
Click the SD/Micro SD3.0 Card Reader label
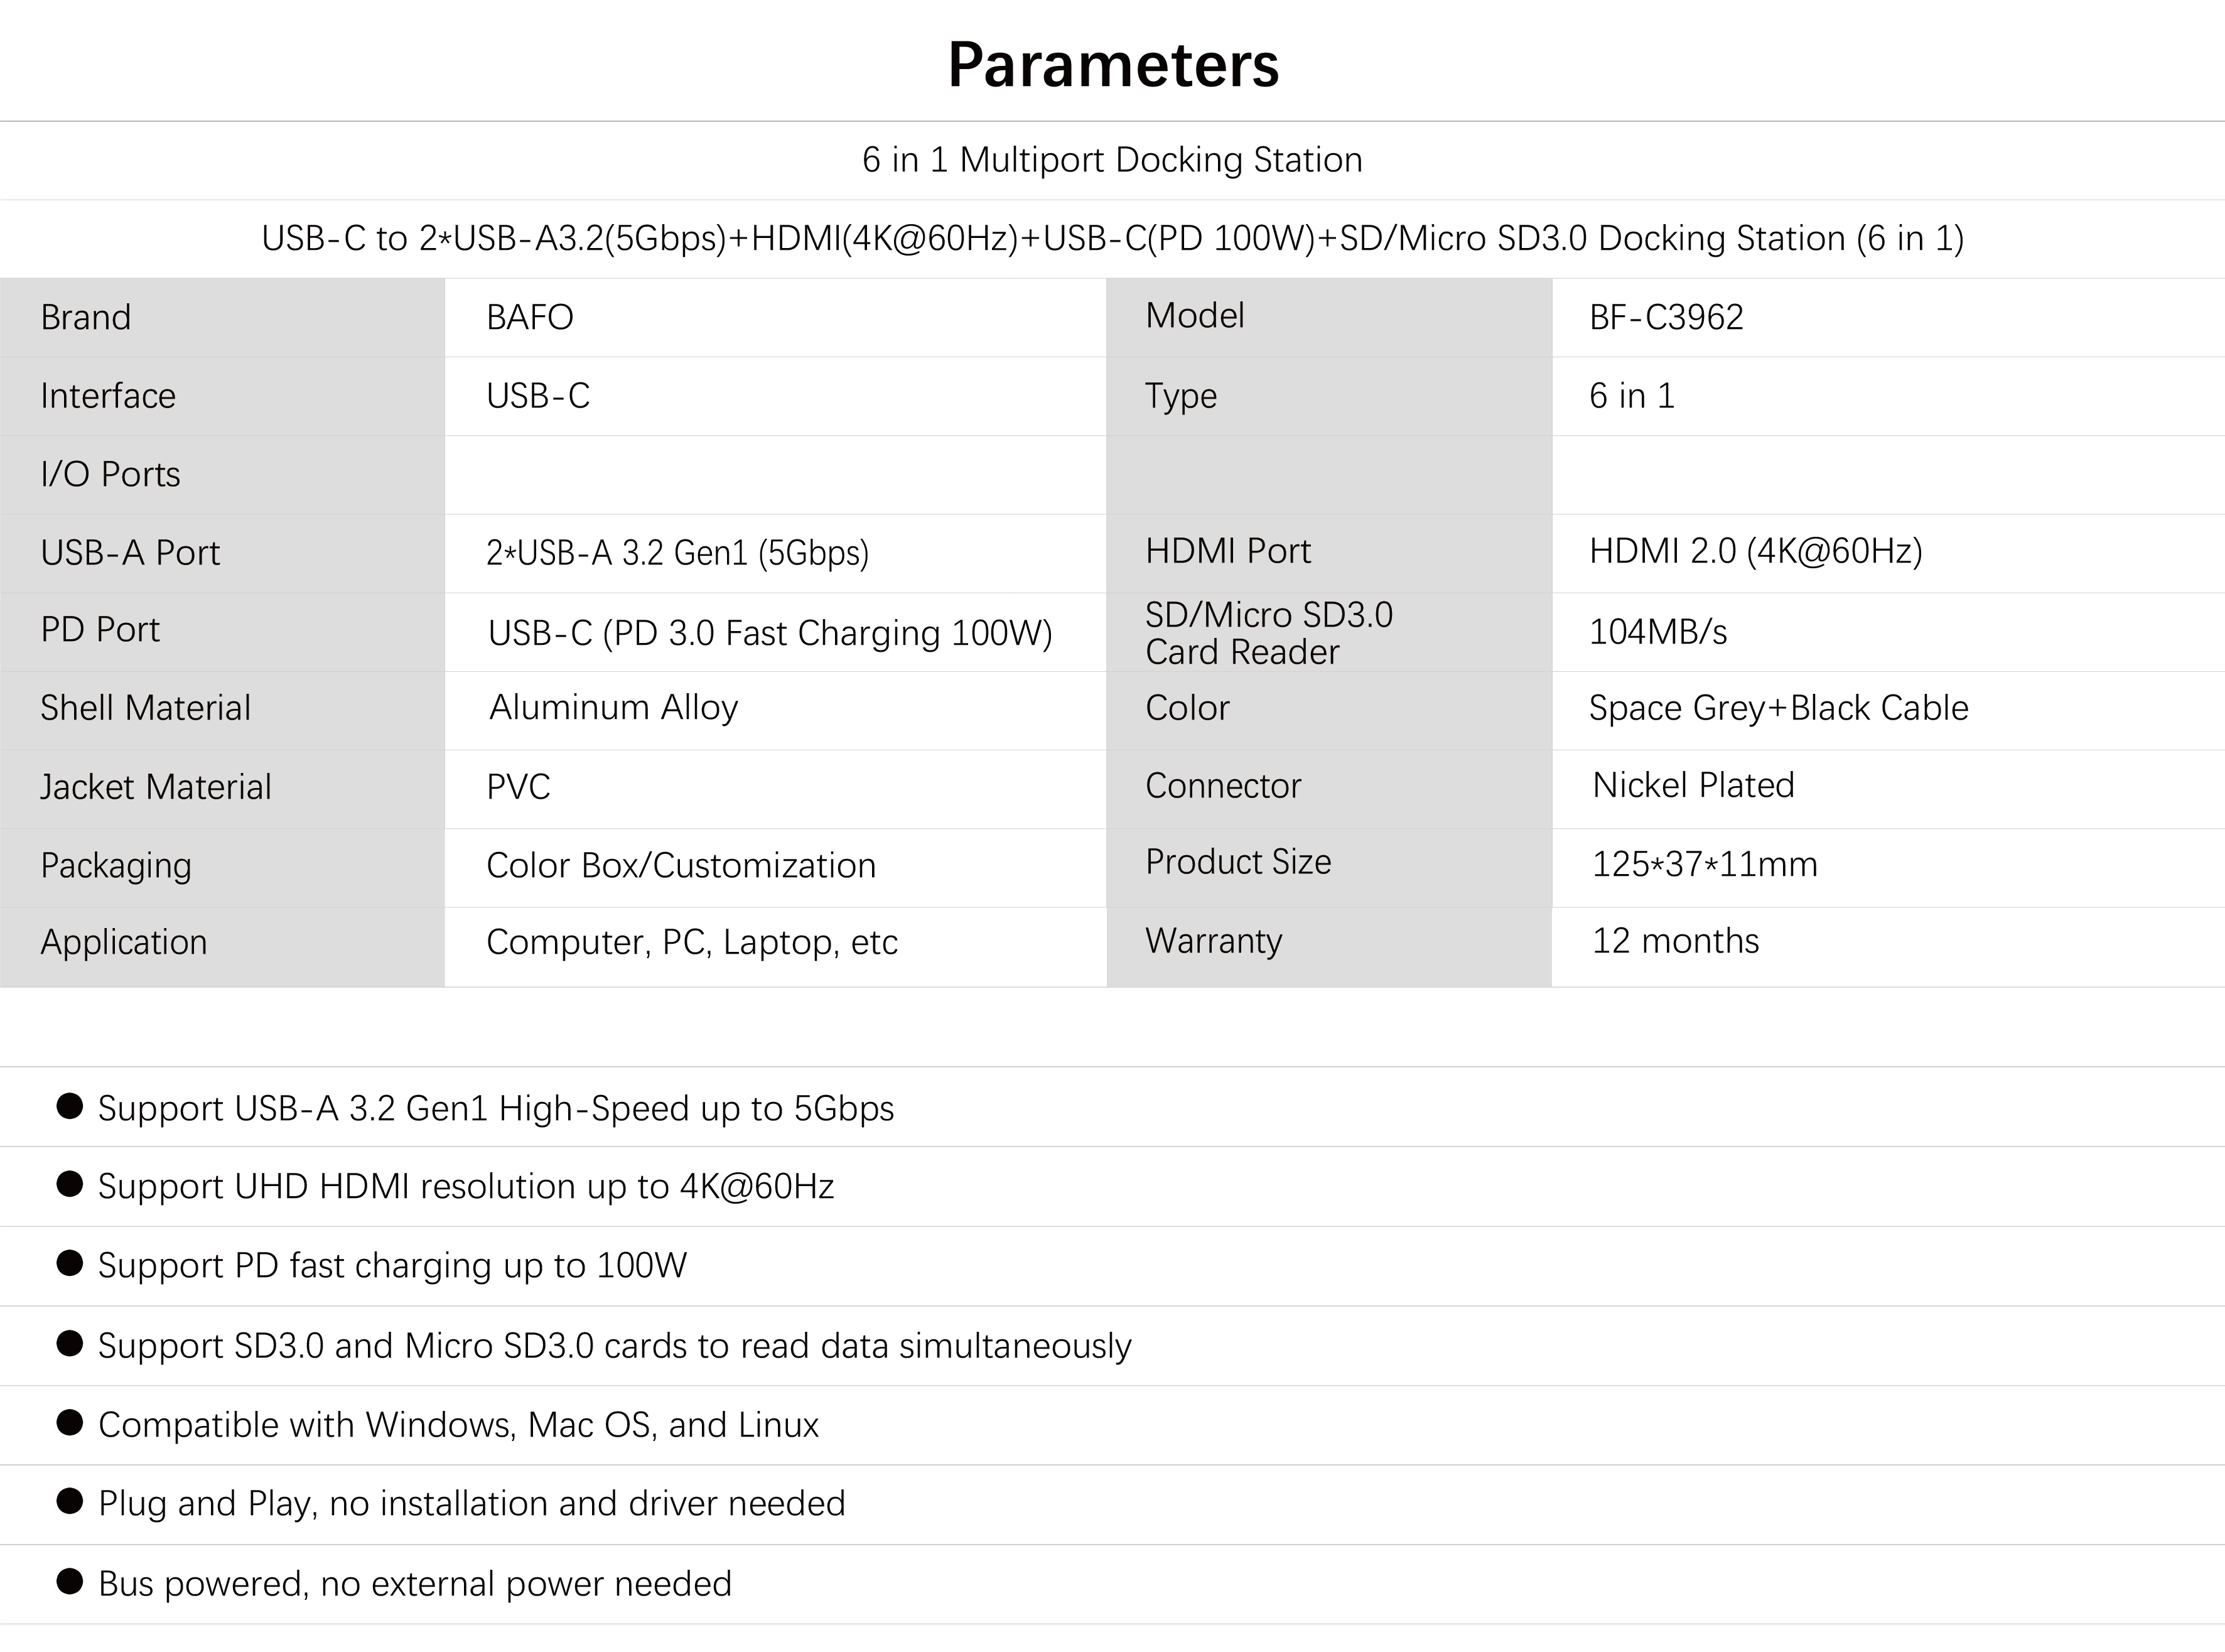tap(1268, 632)
